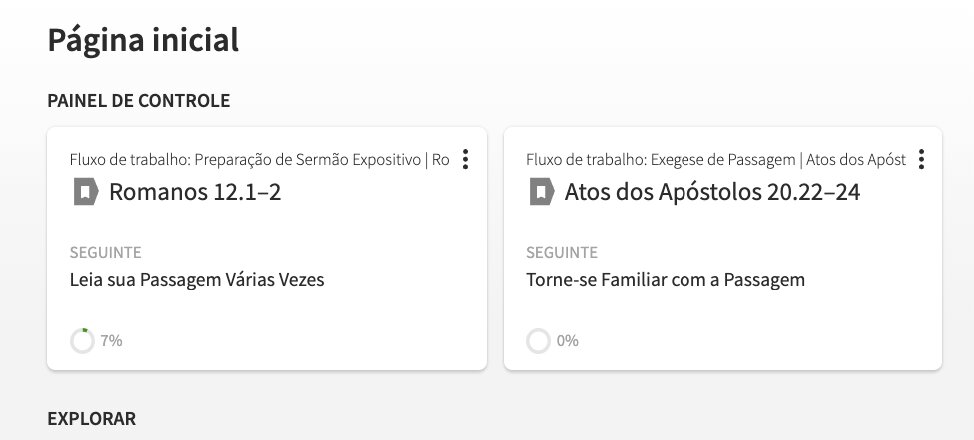
Task: Open the Atos dos Apóstolos 20.22–24 passage title
Action: click(712, 192)
